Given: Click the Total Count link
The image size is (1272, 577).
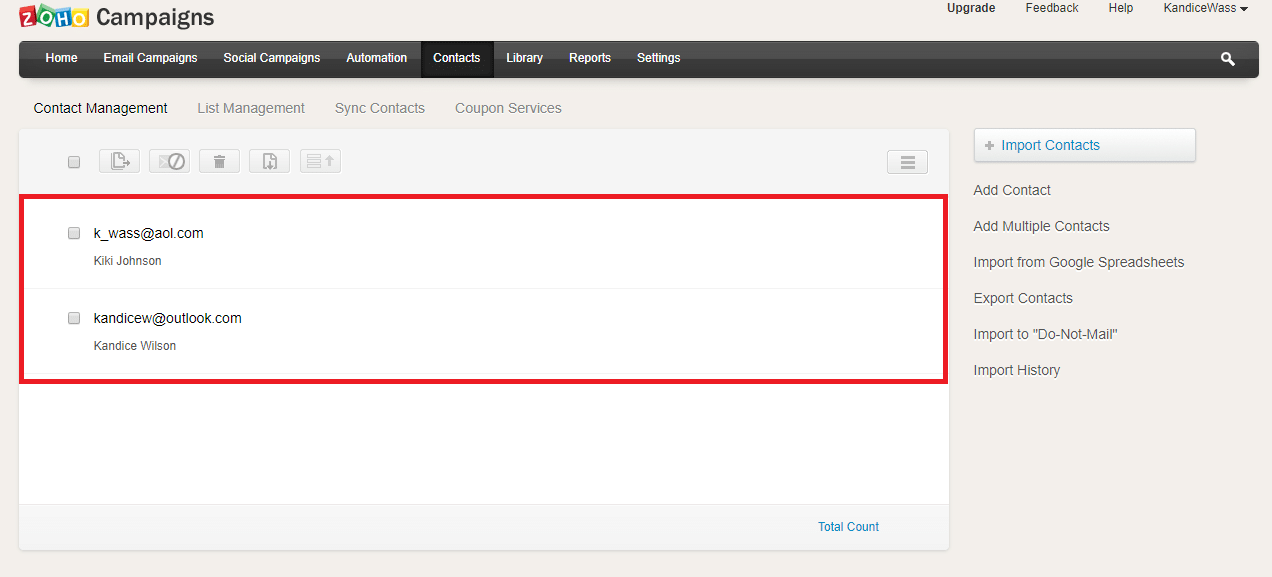Looking at the screenshot, I should (x=849, y=527).
